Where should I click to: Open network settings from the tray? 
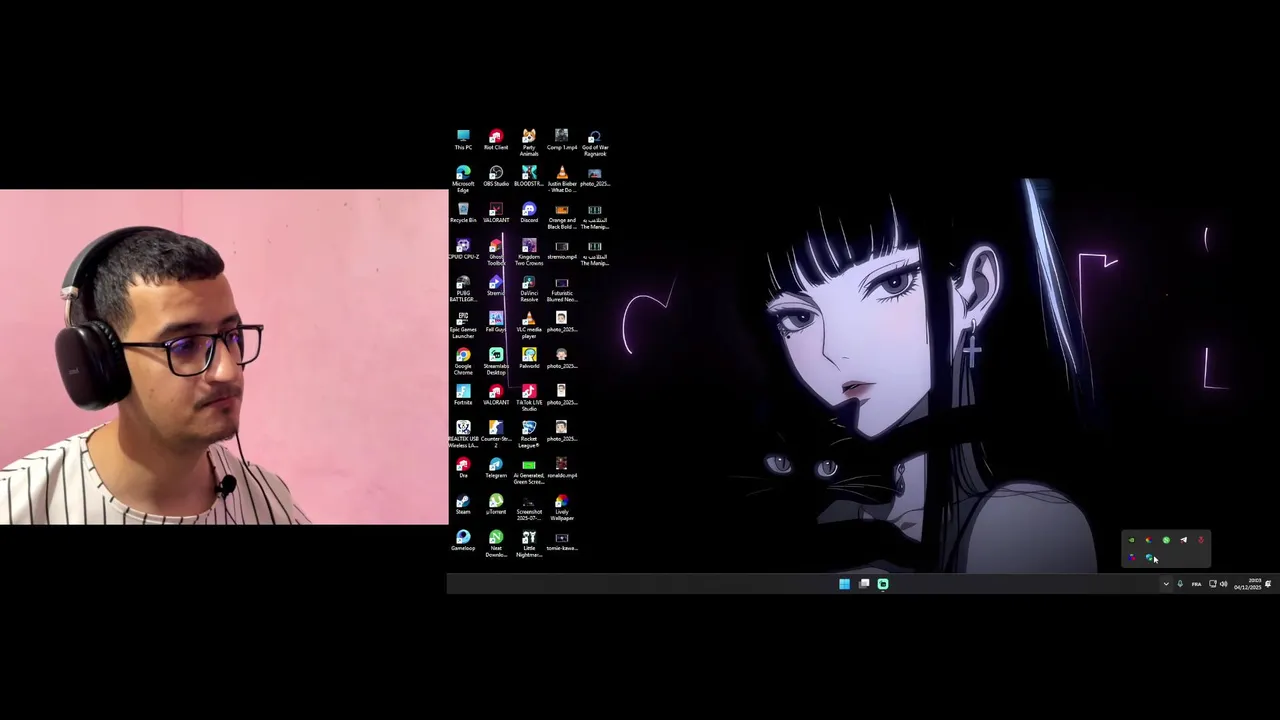[x=1213, y=584]
